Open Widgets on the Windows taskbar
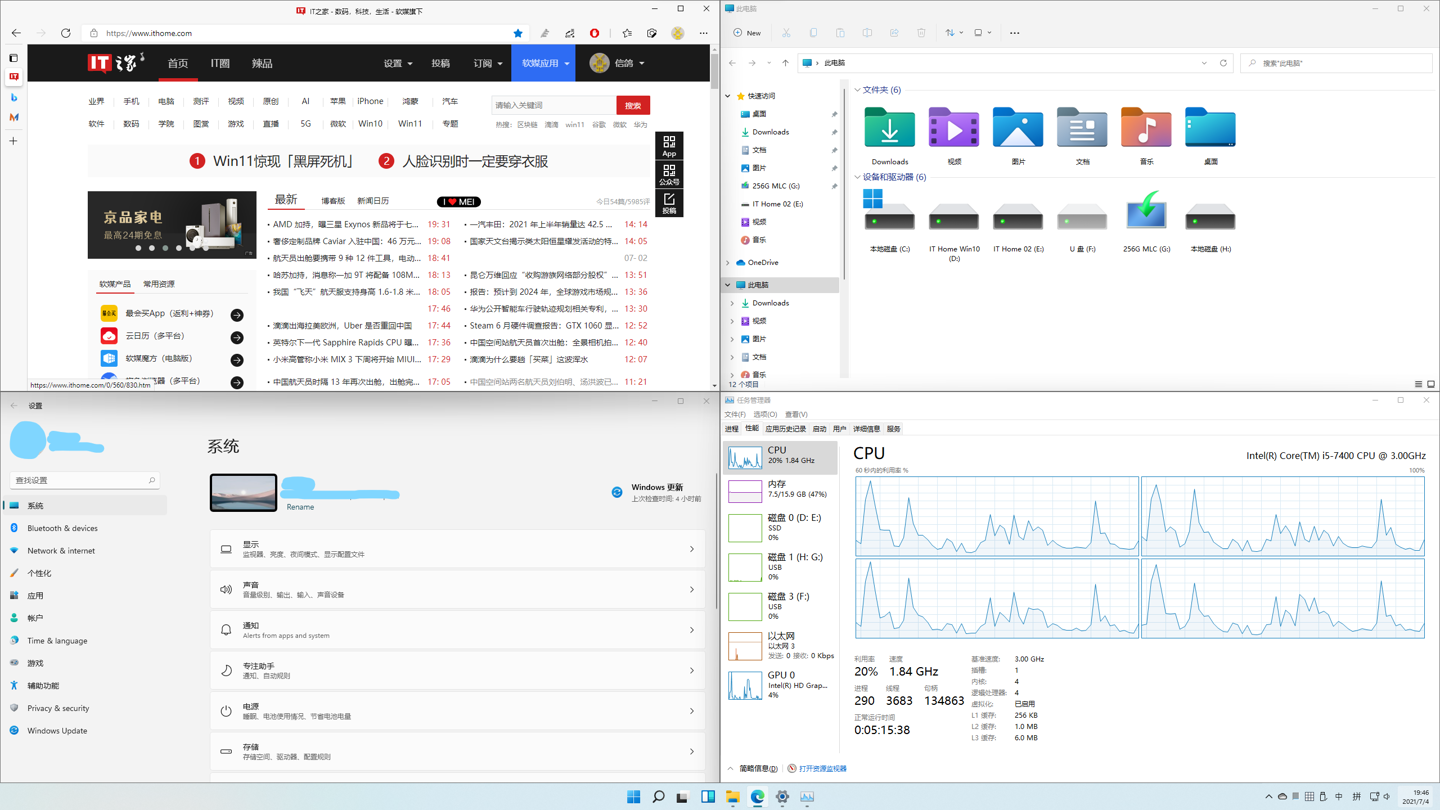The height and width of the screenshot is (810, 1440). (708, 797)
